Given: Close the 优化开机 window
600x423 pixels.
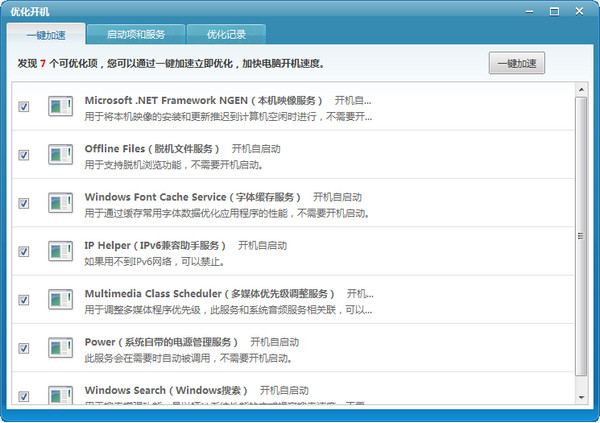Looking at the screenshot, I should 579,11.
